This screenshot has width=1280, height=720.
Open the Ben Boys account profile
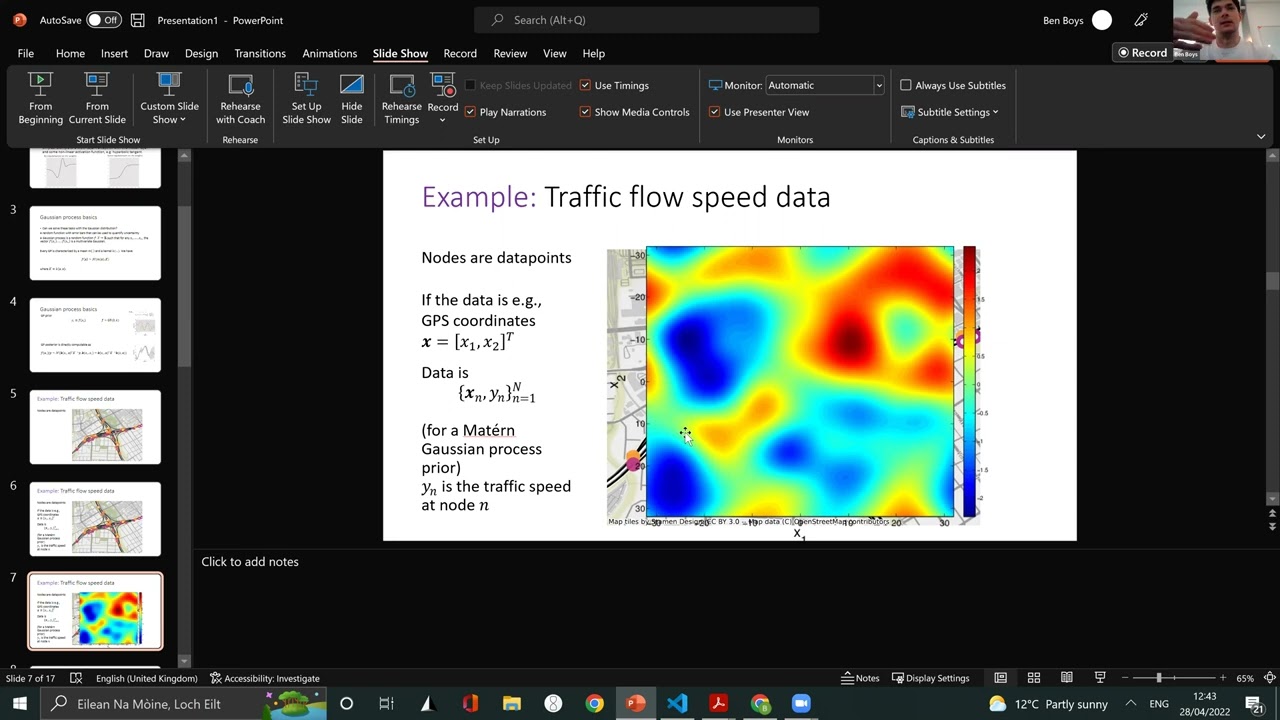coord(1076,20)
